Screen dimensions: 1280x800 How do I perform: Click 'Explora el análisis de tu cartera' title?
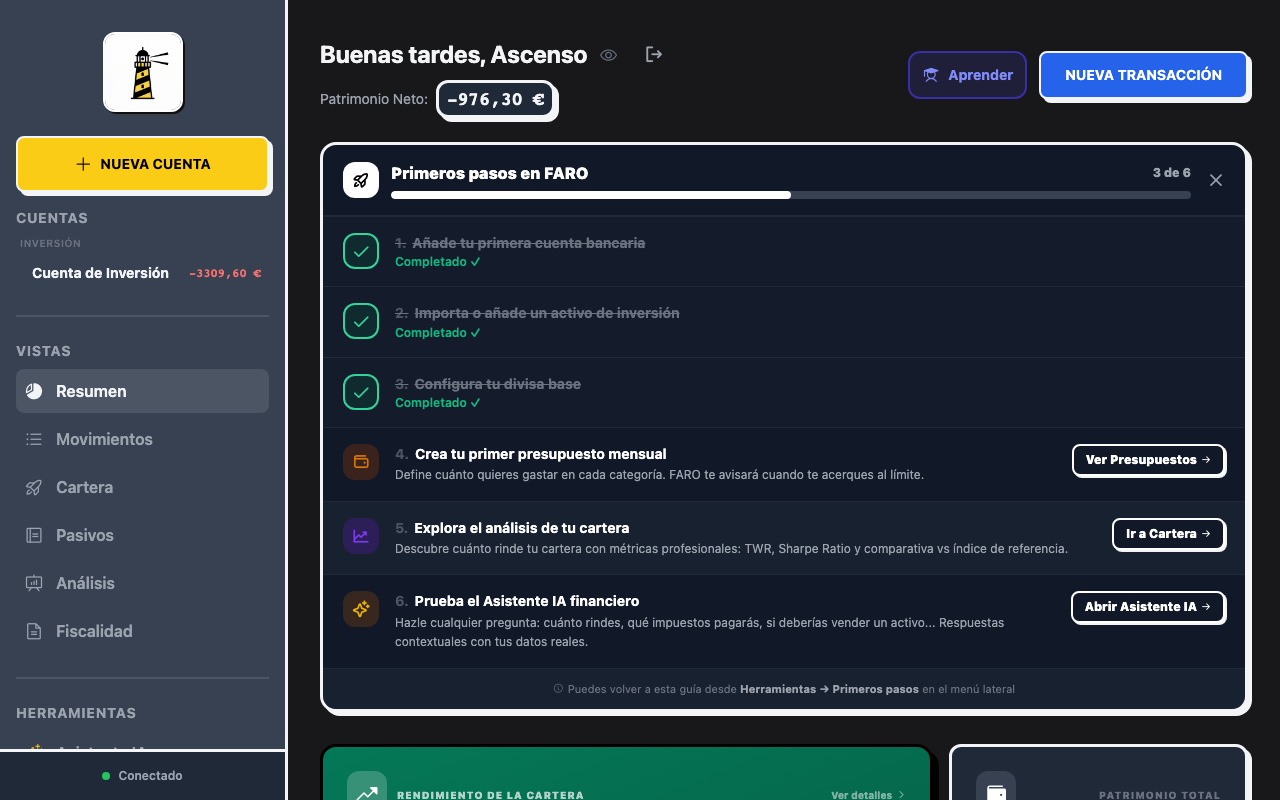521,528
